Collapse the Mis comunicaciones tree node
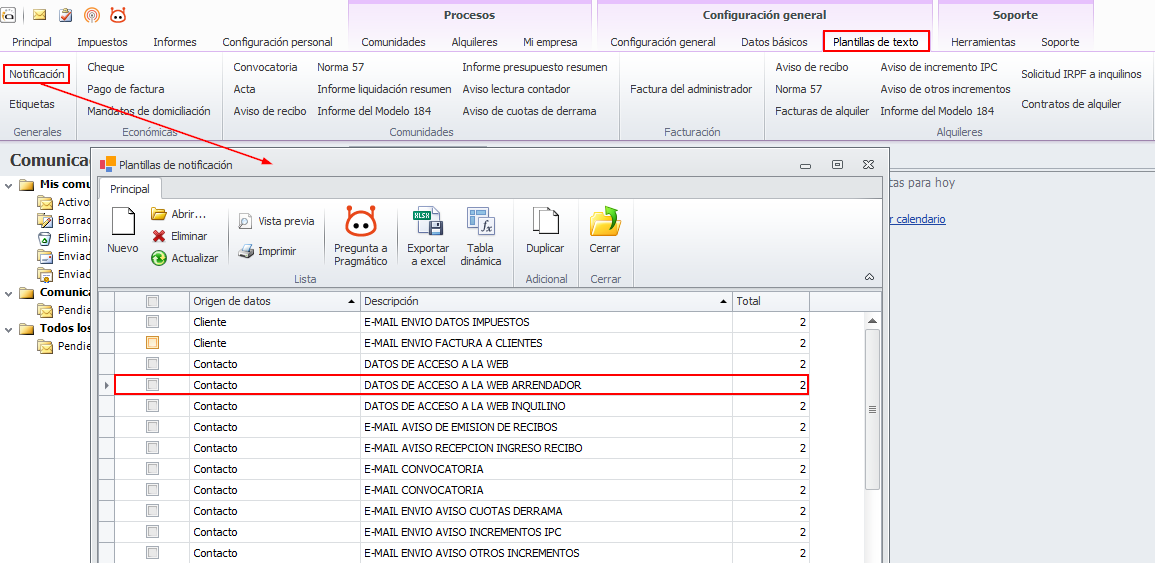The height and width of the screenshot is (563, 1155). pyautogui.click(x=9, y=185)
